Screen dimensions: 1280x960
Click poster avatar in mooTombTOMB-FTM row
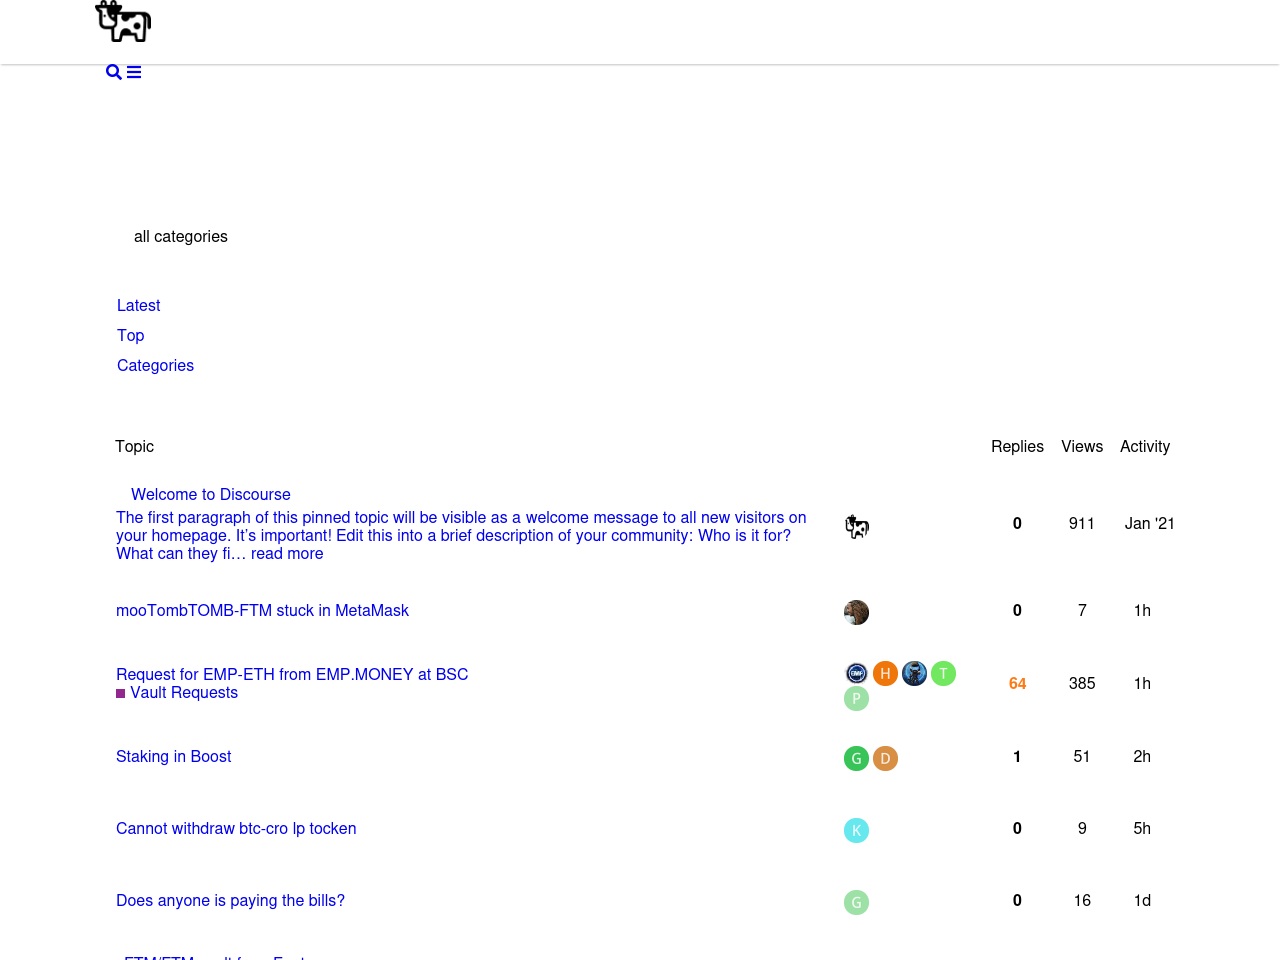coord(856,612)
